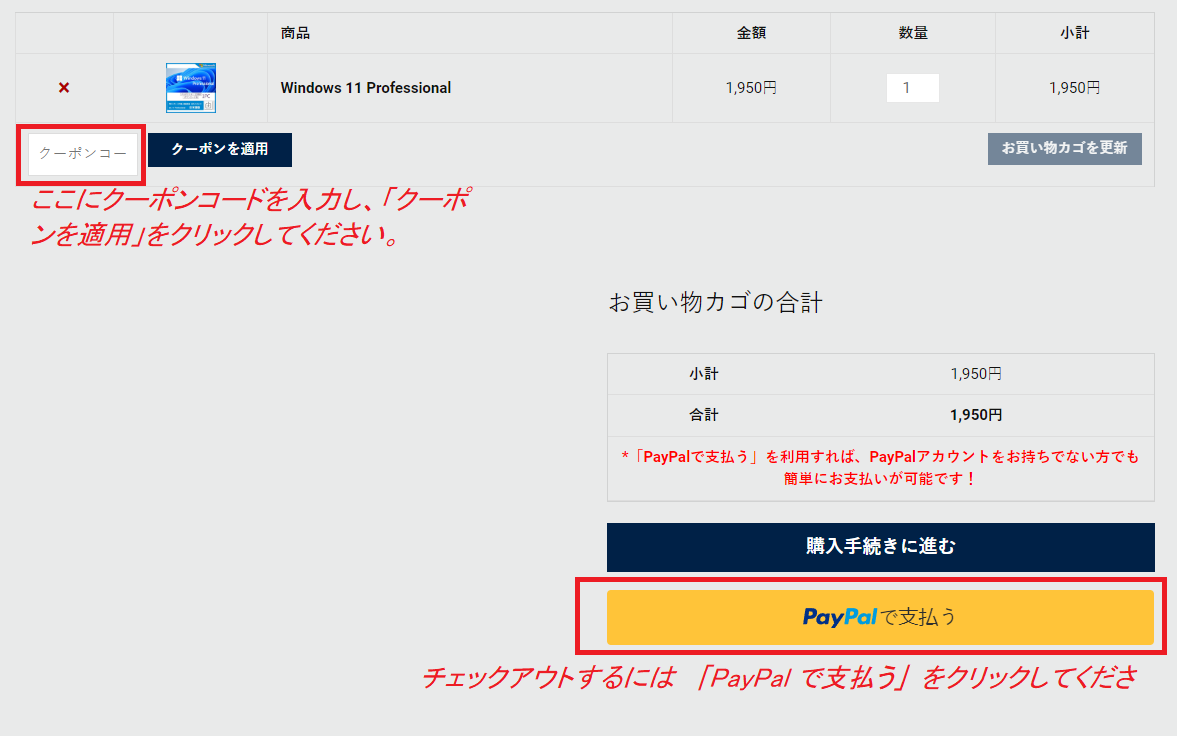Click the クーポンコード input field
Viewport: 1177px width, 736px height.
click(x=80, y=154)
